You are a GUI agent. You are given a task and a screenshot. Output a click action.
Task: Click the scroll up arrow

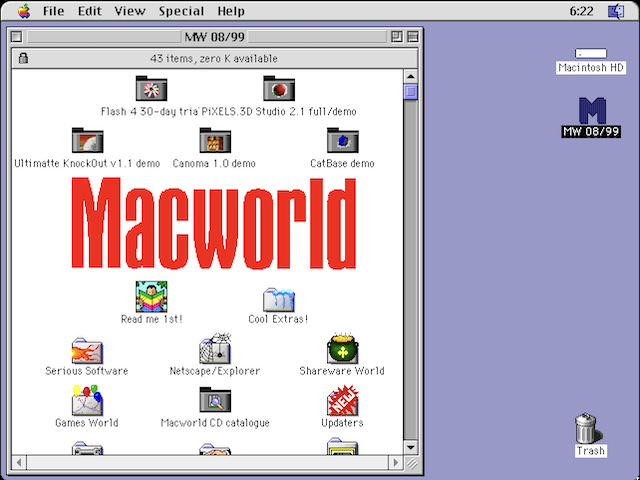click(411, 76)
